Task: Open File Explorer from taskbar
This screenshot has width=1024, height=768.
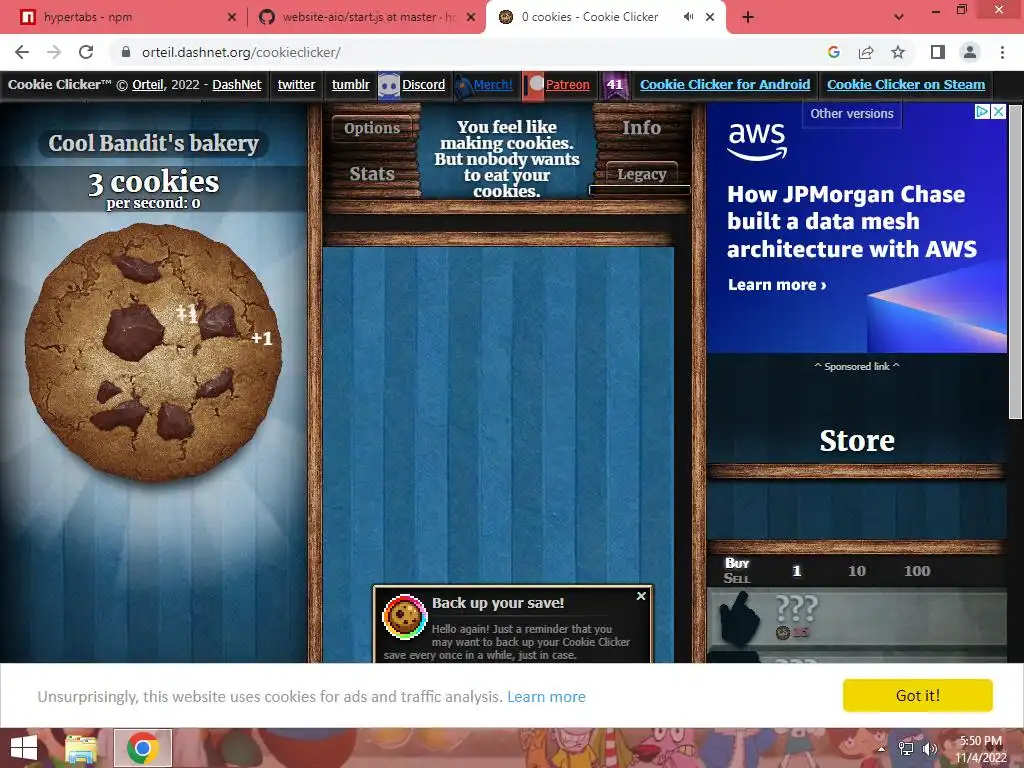Action: pos(82,748)
